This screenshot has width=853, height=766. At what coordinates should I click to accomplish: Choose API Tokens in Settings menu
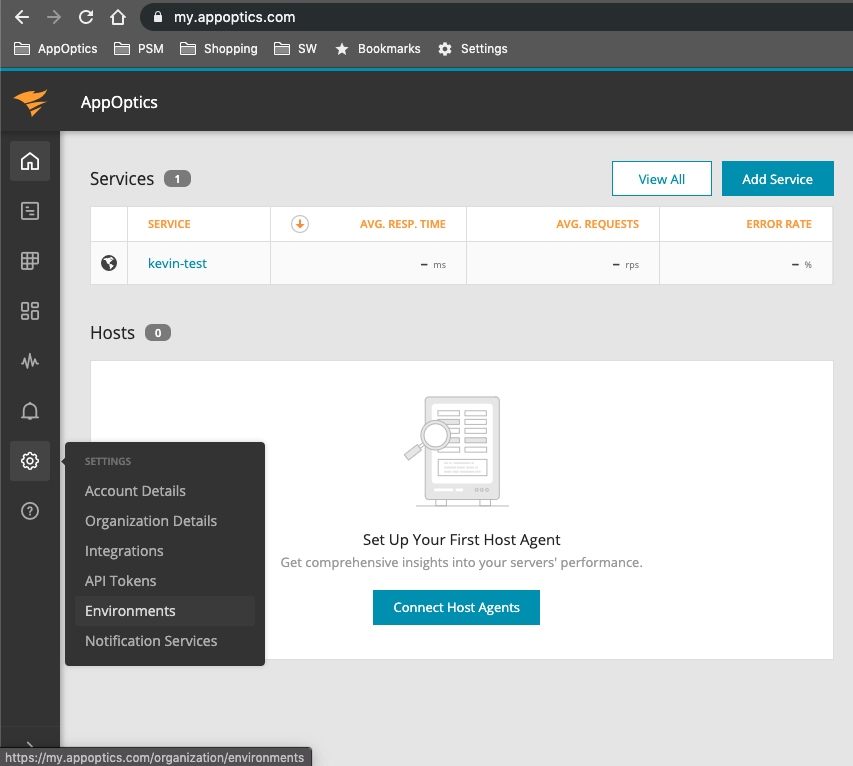(121, 581)
